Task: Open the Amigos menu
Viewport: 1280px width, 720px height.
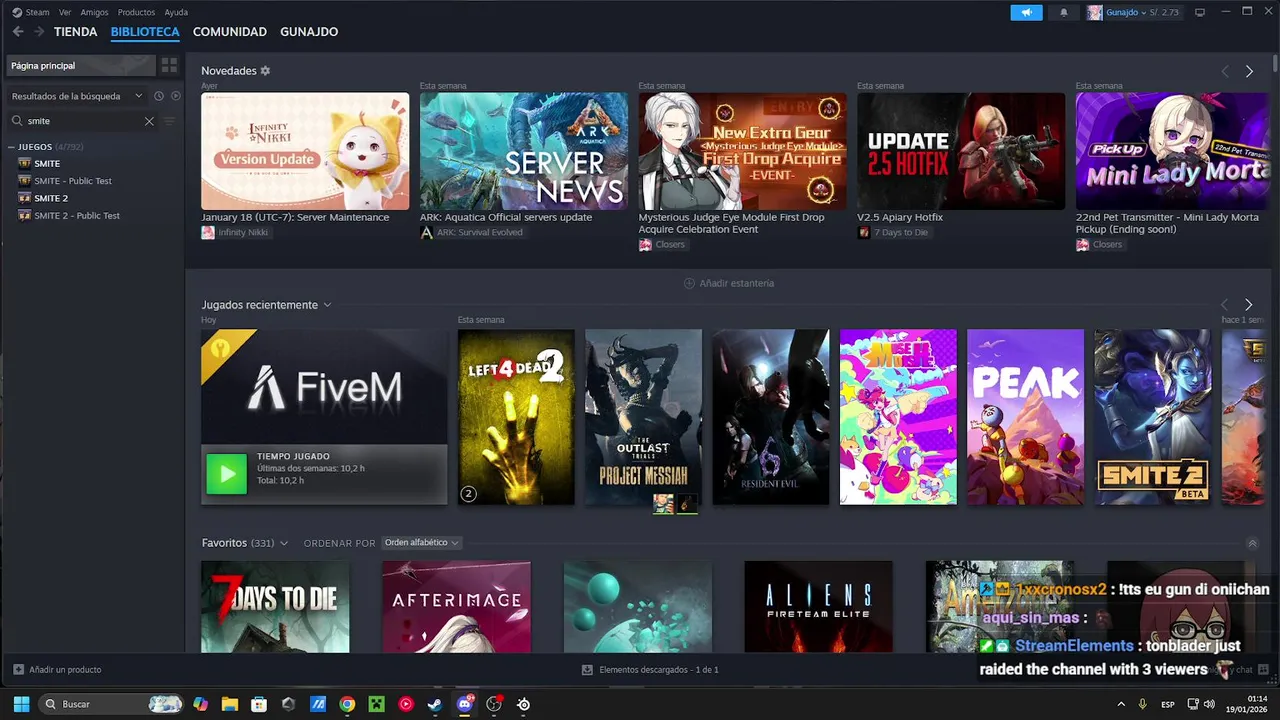Action: tap(94, 12)
